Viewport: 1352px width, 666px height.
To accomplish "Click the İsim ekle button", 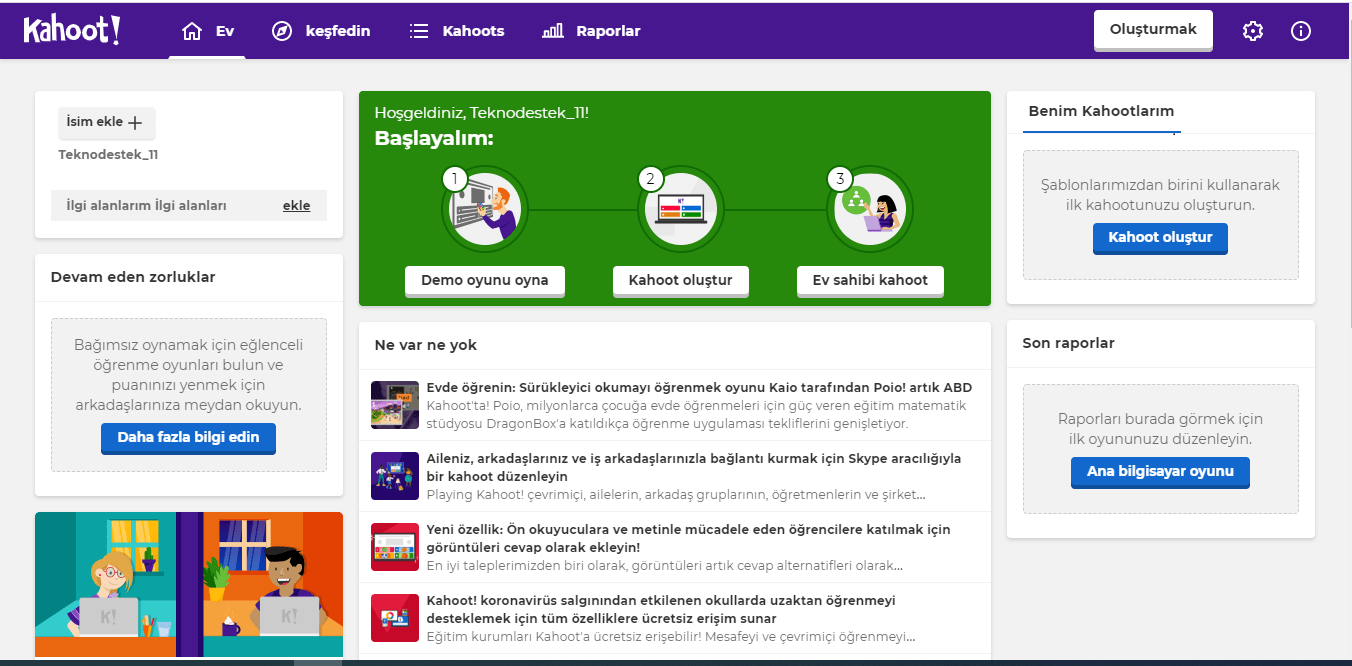I will pos(106,122).
